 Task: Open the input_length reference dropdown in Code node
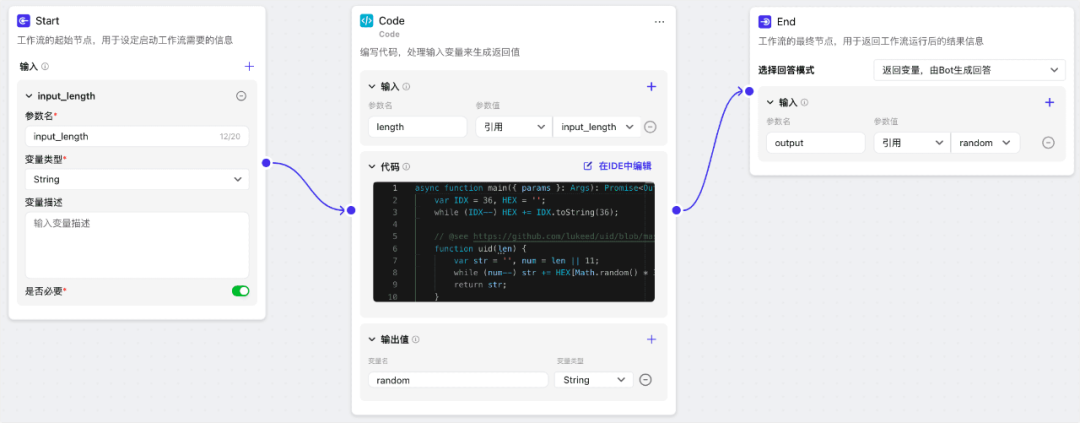click(x=596, y=127)
